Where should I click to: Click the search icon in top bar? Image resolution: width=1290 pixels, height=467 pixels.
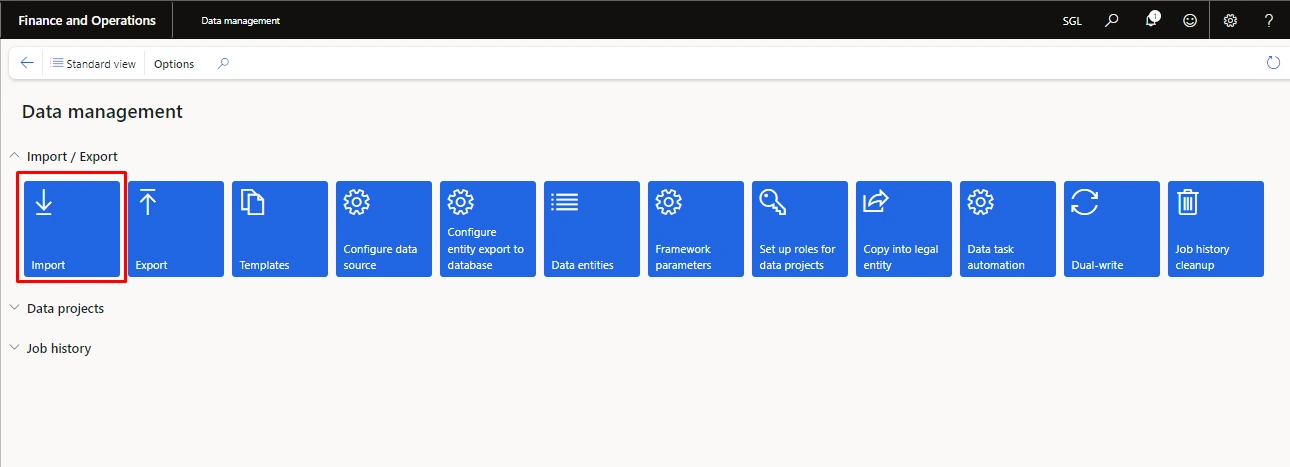coord(1111,20)
